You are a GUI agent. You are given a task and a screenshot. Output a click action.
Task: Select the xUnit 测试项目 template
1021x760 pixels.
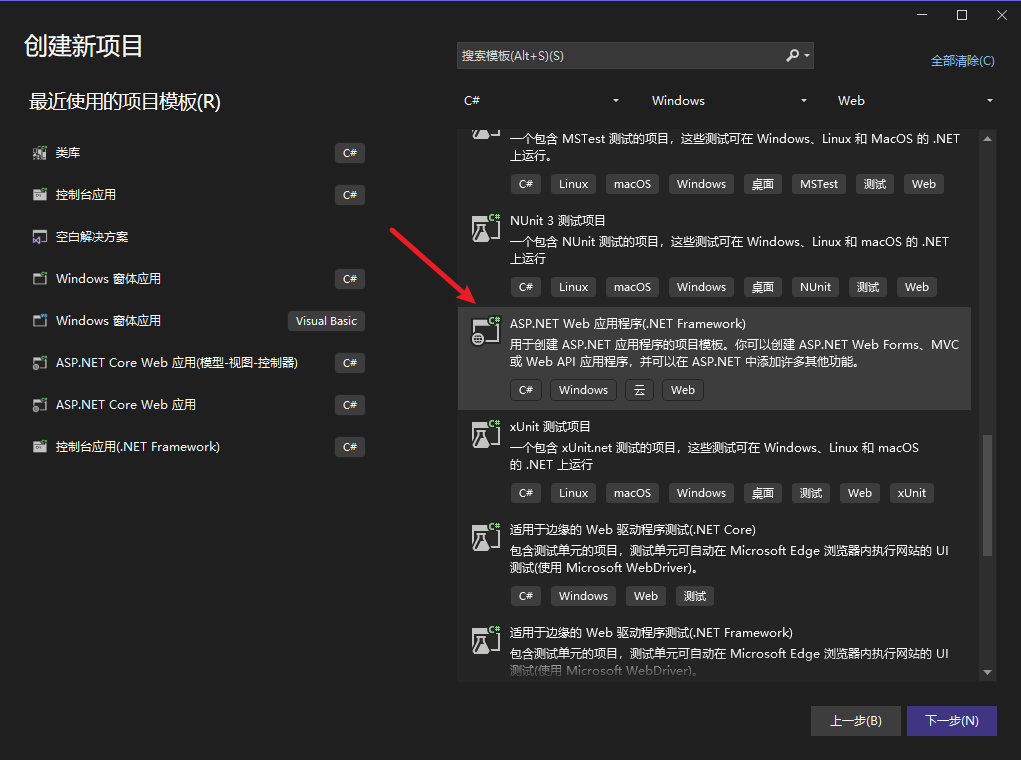coord(714,461)
